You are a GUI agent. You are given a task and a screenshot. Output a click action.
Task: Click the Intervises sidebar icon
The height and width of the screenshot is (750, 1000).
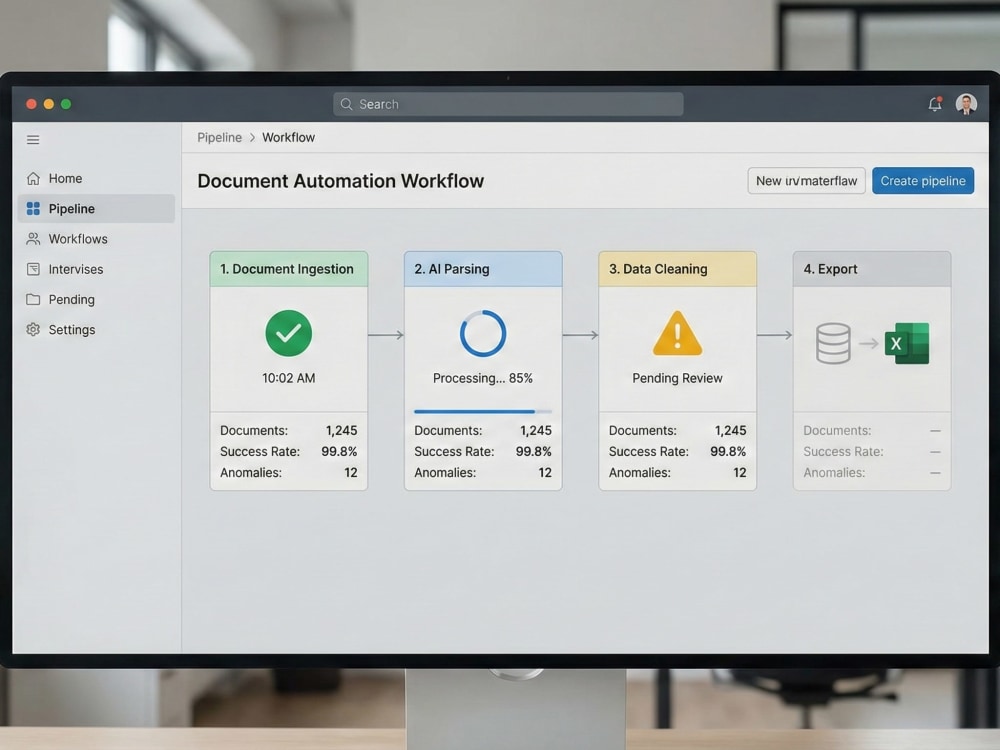pos(33,269)
